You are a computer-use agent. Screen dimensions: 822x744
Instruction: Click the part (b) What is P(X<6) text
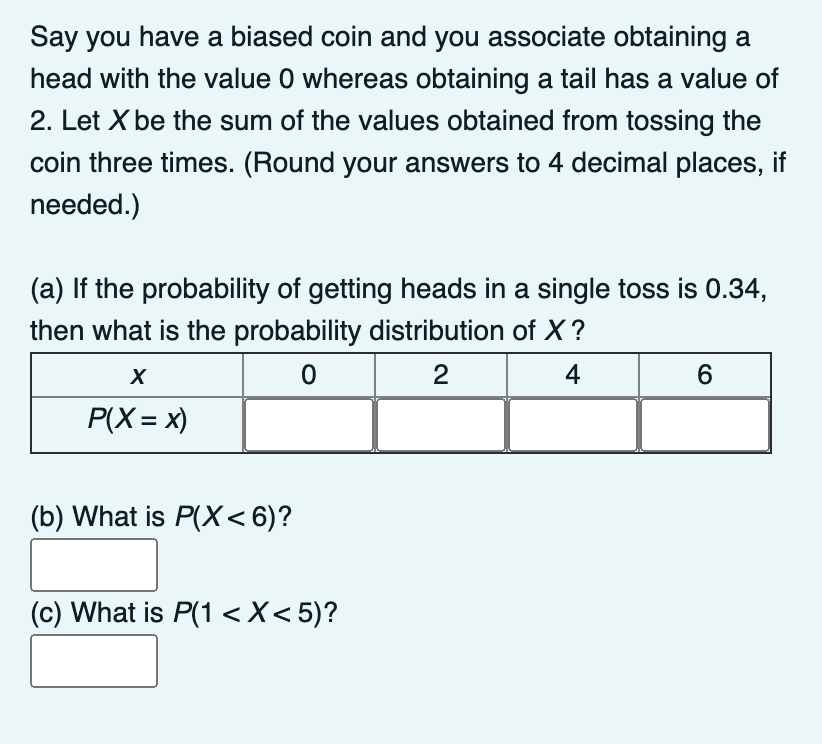click(161, 517)
